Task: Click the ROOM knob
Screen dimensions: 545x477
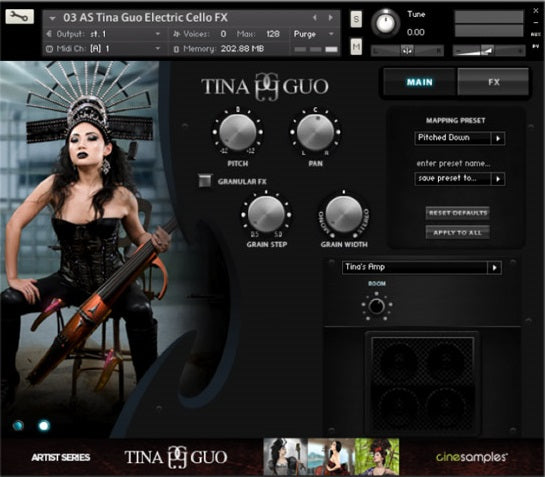Action: pos(376,306)
